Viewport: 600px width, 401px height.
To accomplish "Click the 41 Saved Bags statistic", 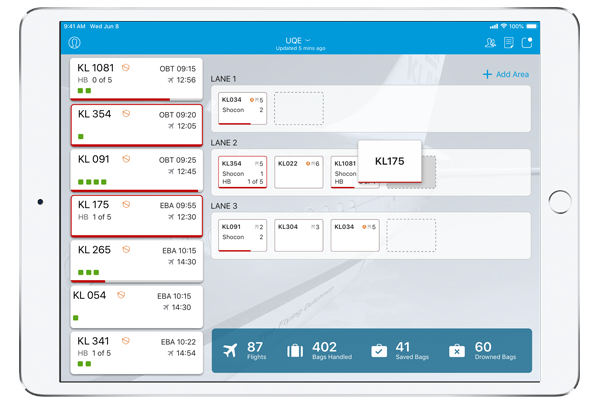I will point(412,350).
